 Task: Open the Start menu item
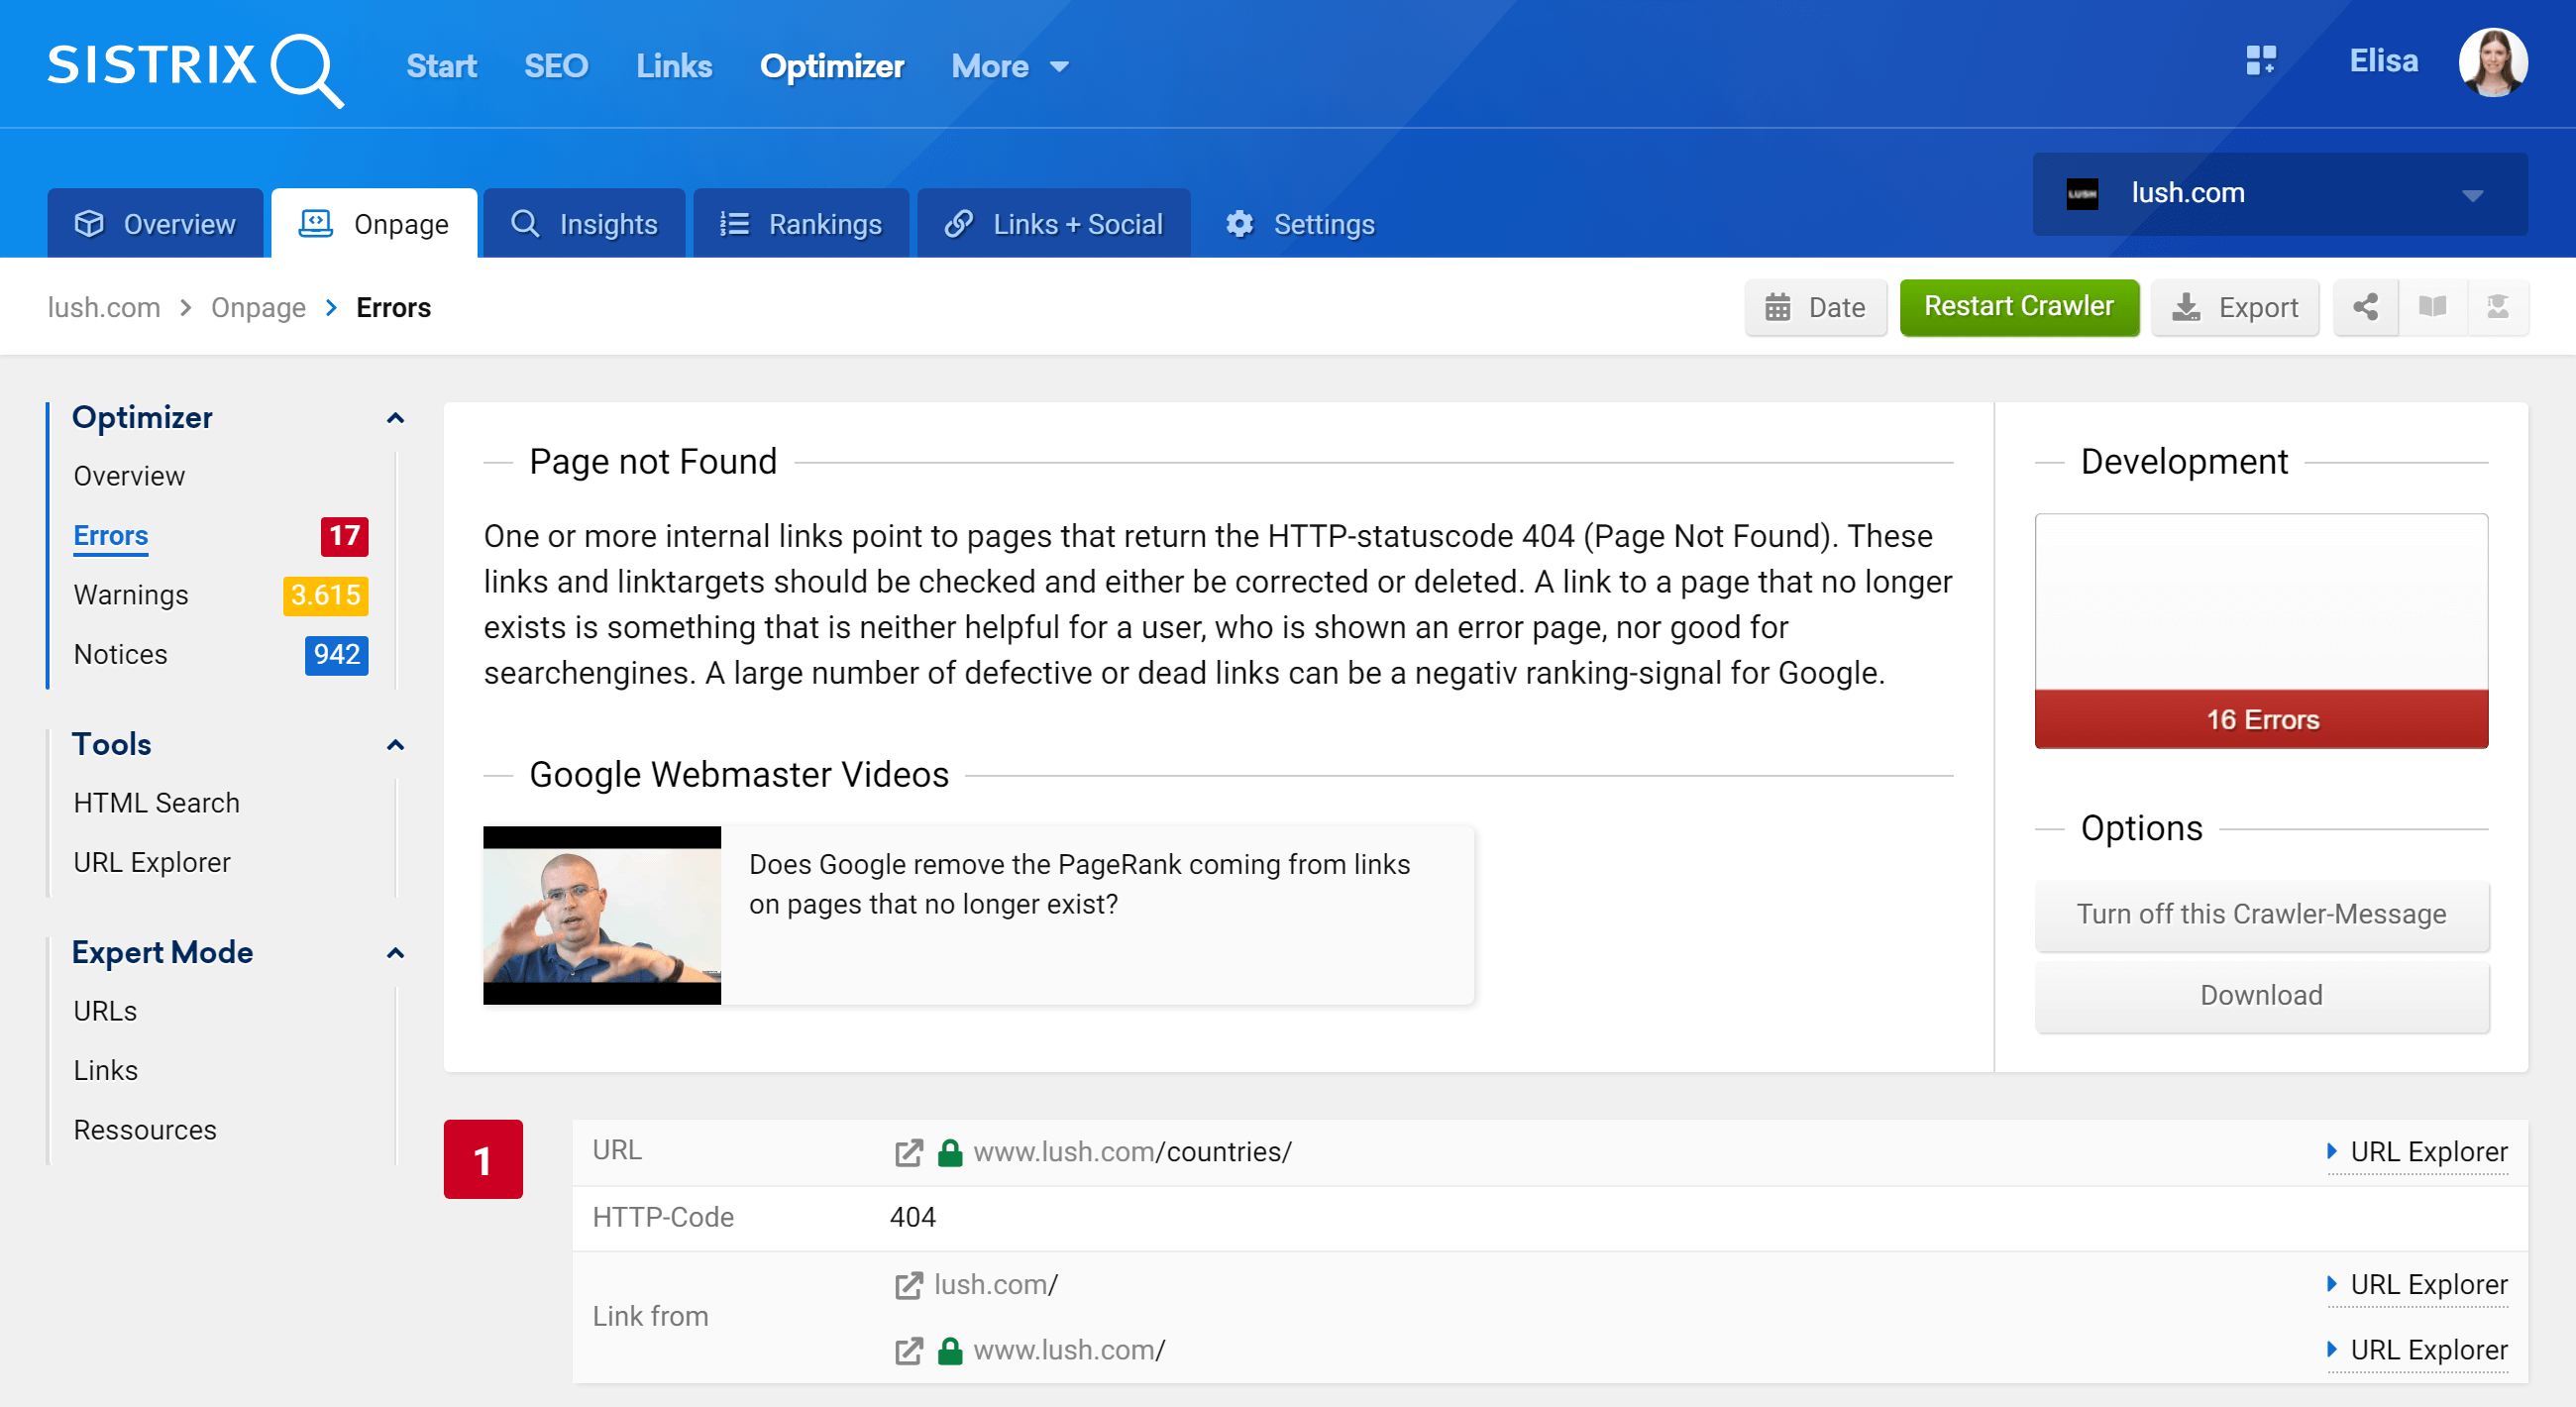click(441, 66)
